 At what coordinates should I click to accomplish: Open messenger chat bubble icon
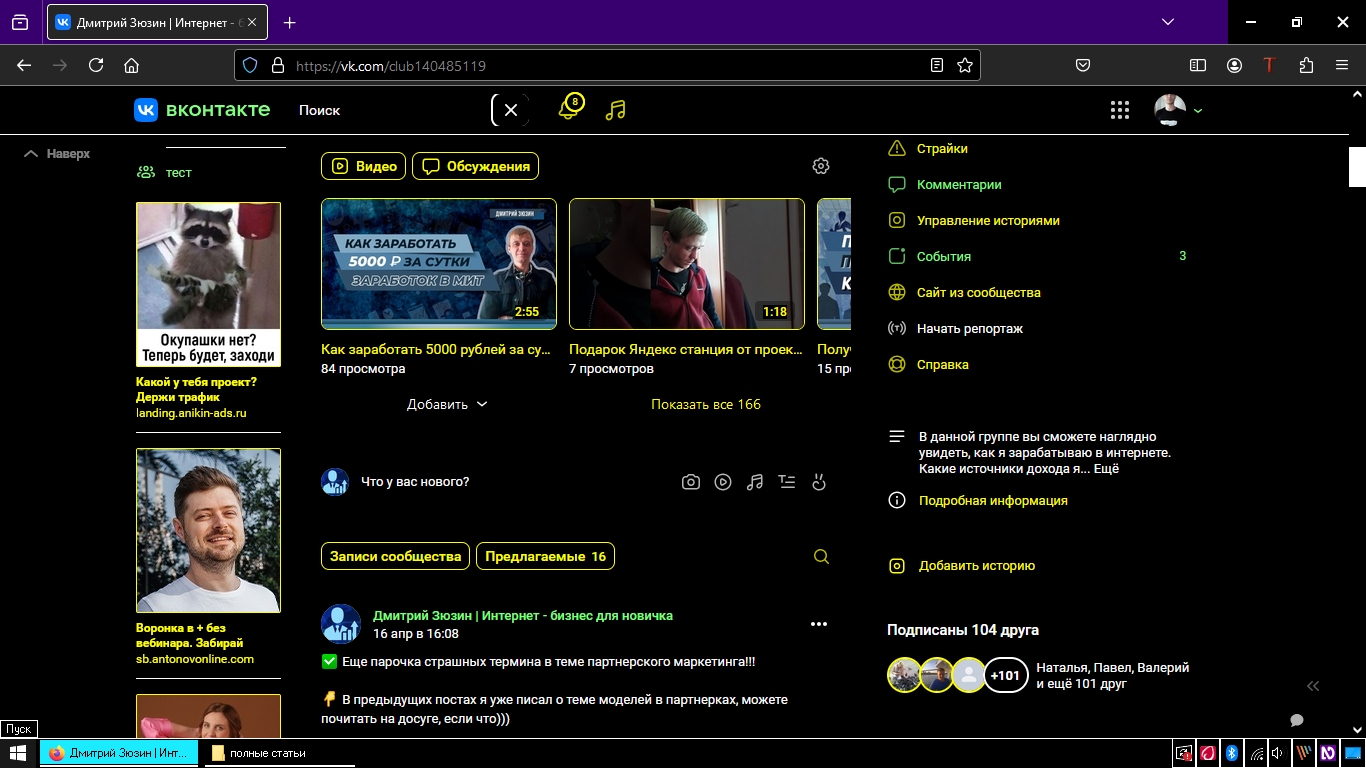coord(1297,720)
